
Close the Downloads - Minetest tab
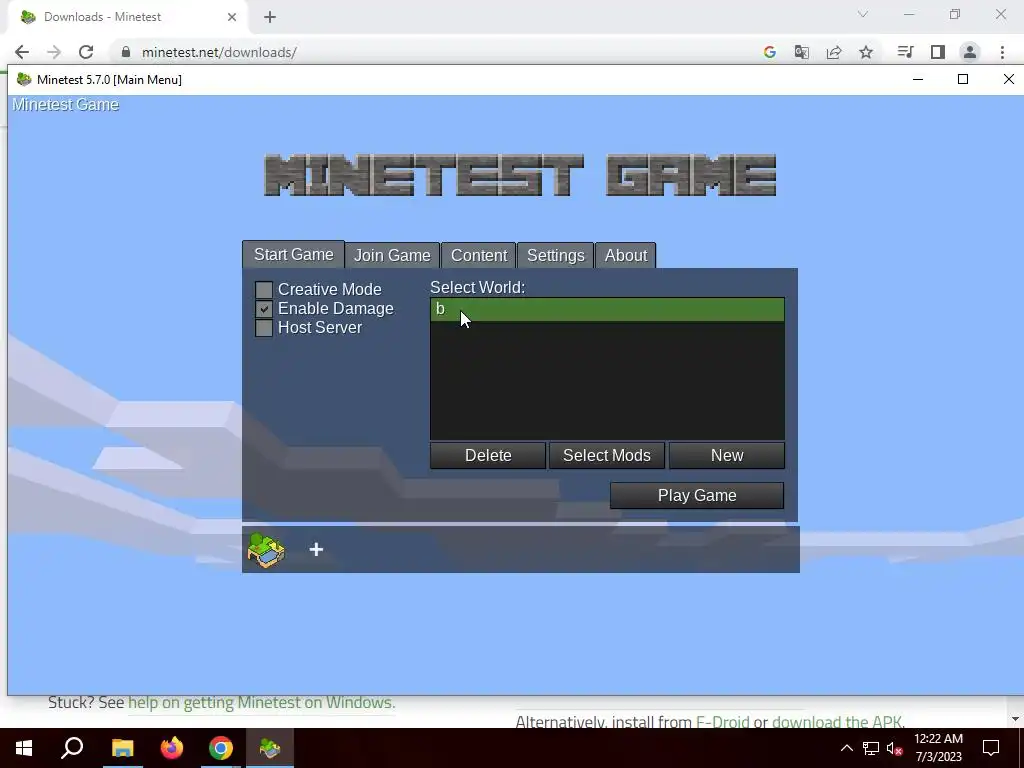(x=232, y=17)
